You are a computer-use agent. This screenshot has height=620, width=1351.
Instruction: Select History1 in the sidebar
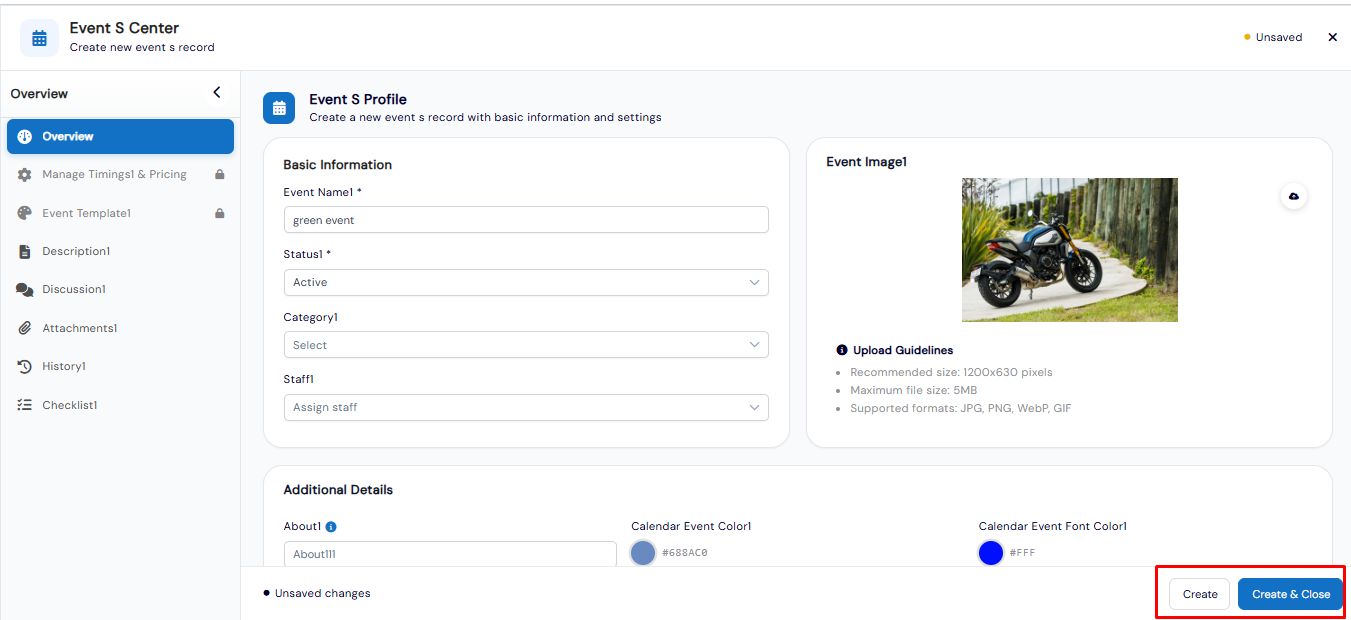(x=63, y=366)
